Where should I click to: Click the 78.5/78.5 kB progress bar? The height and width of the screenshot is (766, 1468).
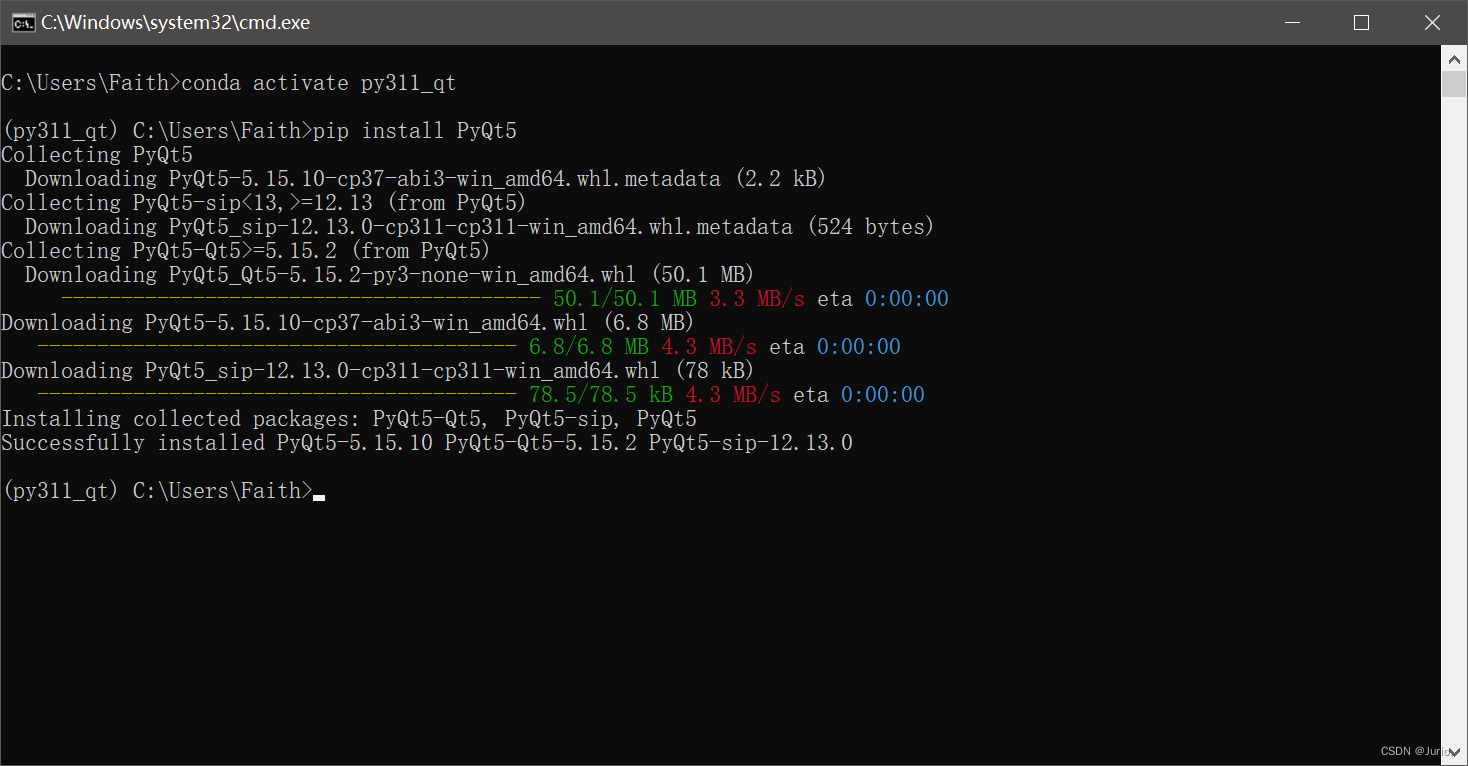(277, 395)
